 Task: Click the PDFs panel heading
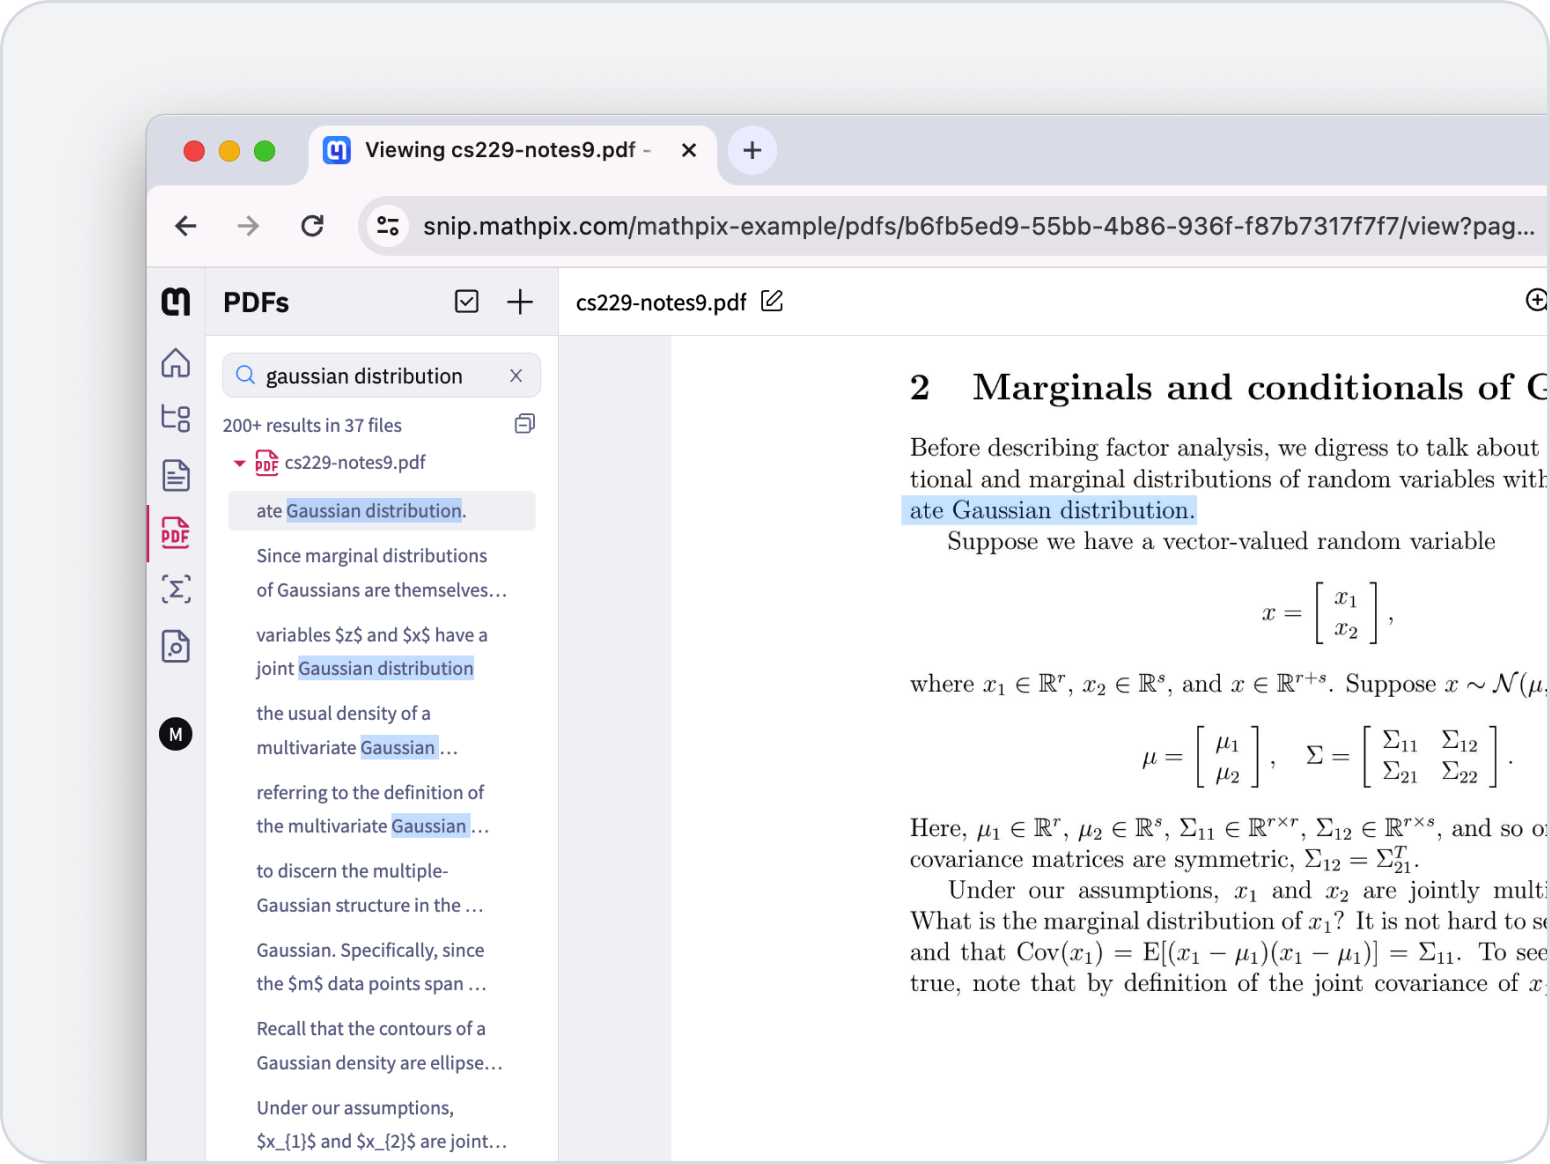click(x=256, y=302)
